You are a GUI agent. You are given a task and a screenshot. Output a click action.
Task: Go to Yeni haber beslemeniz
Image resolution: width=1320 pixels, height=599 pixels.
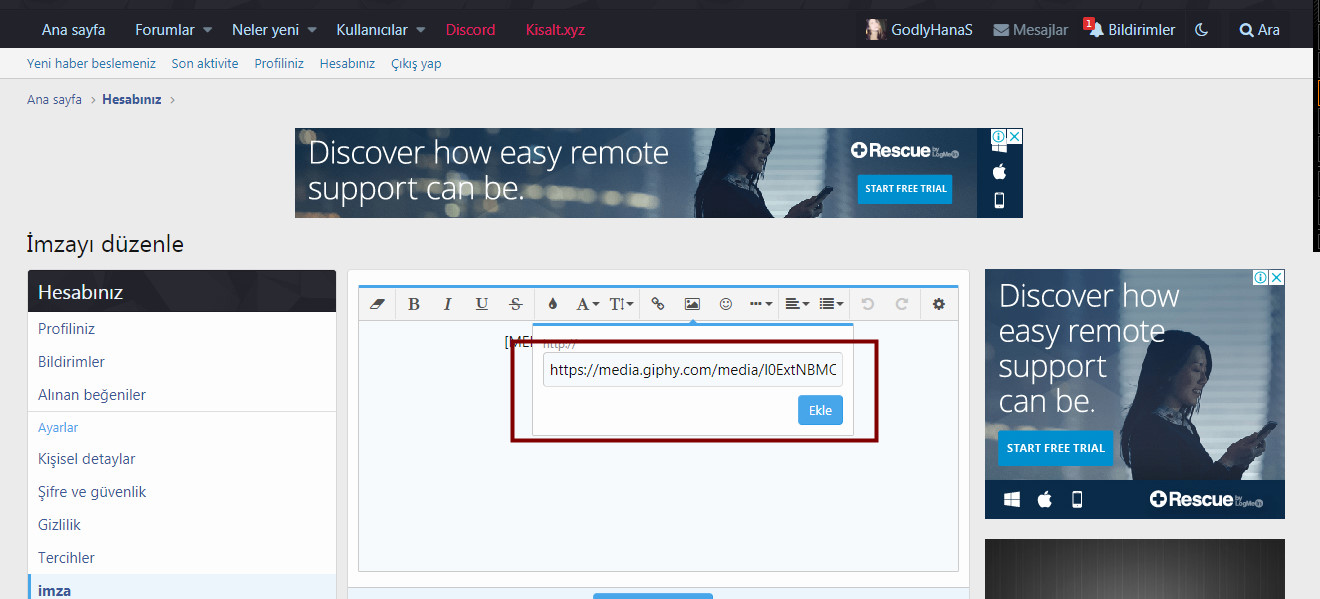(91, 63)
